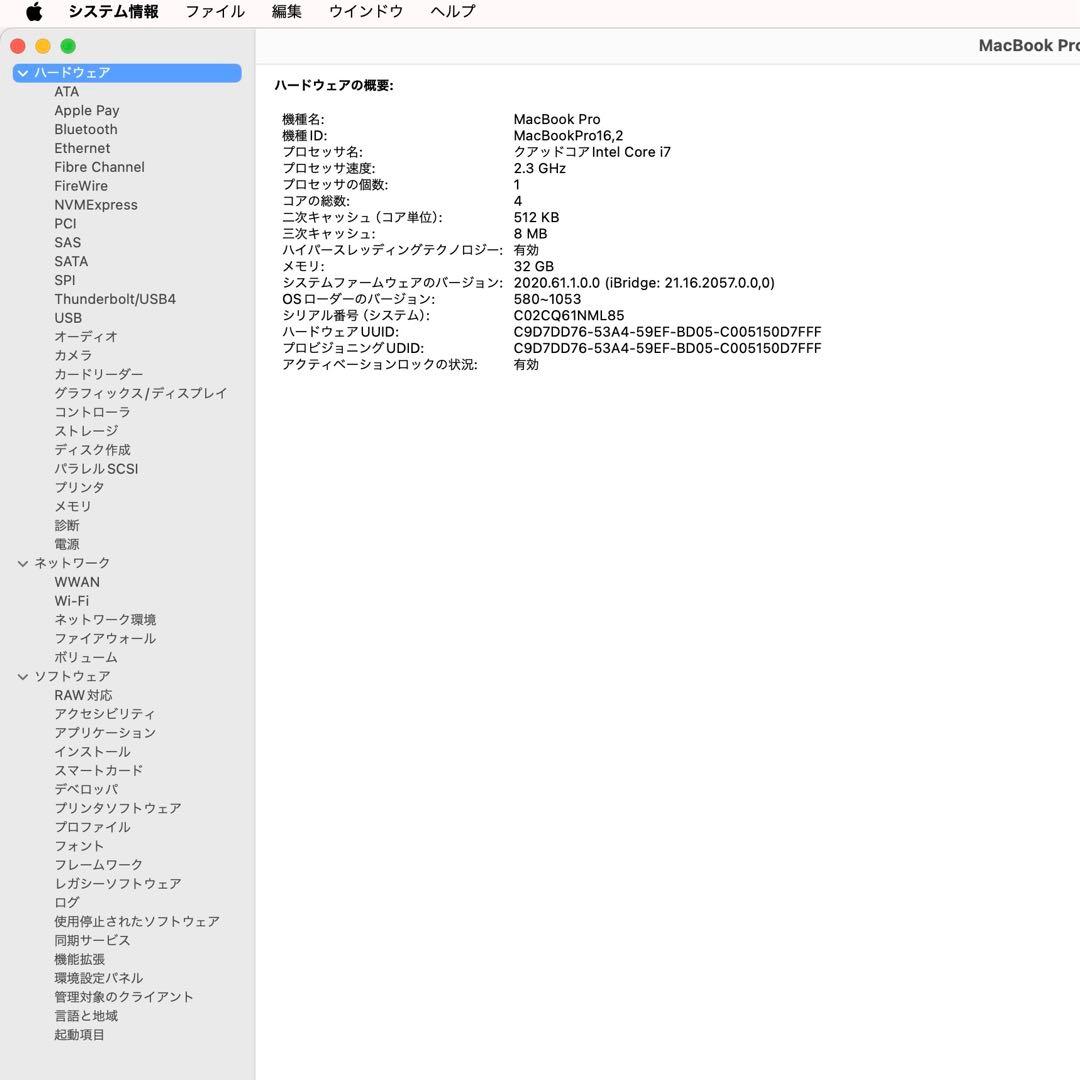Viewport: 1080px width, 1080px height.
Task: Select PCI in the sidebar
Action: click(65, 224)
